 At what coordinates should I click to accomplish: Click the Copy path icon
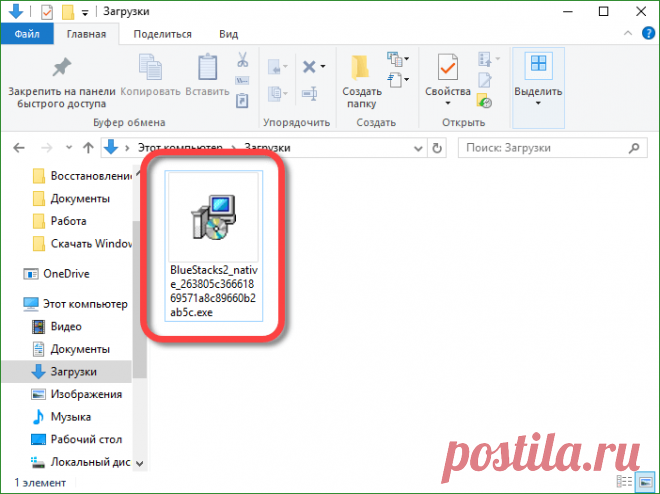point(242,80)
